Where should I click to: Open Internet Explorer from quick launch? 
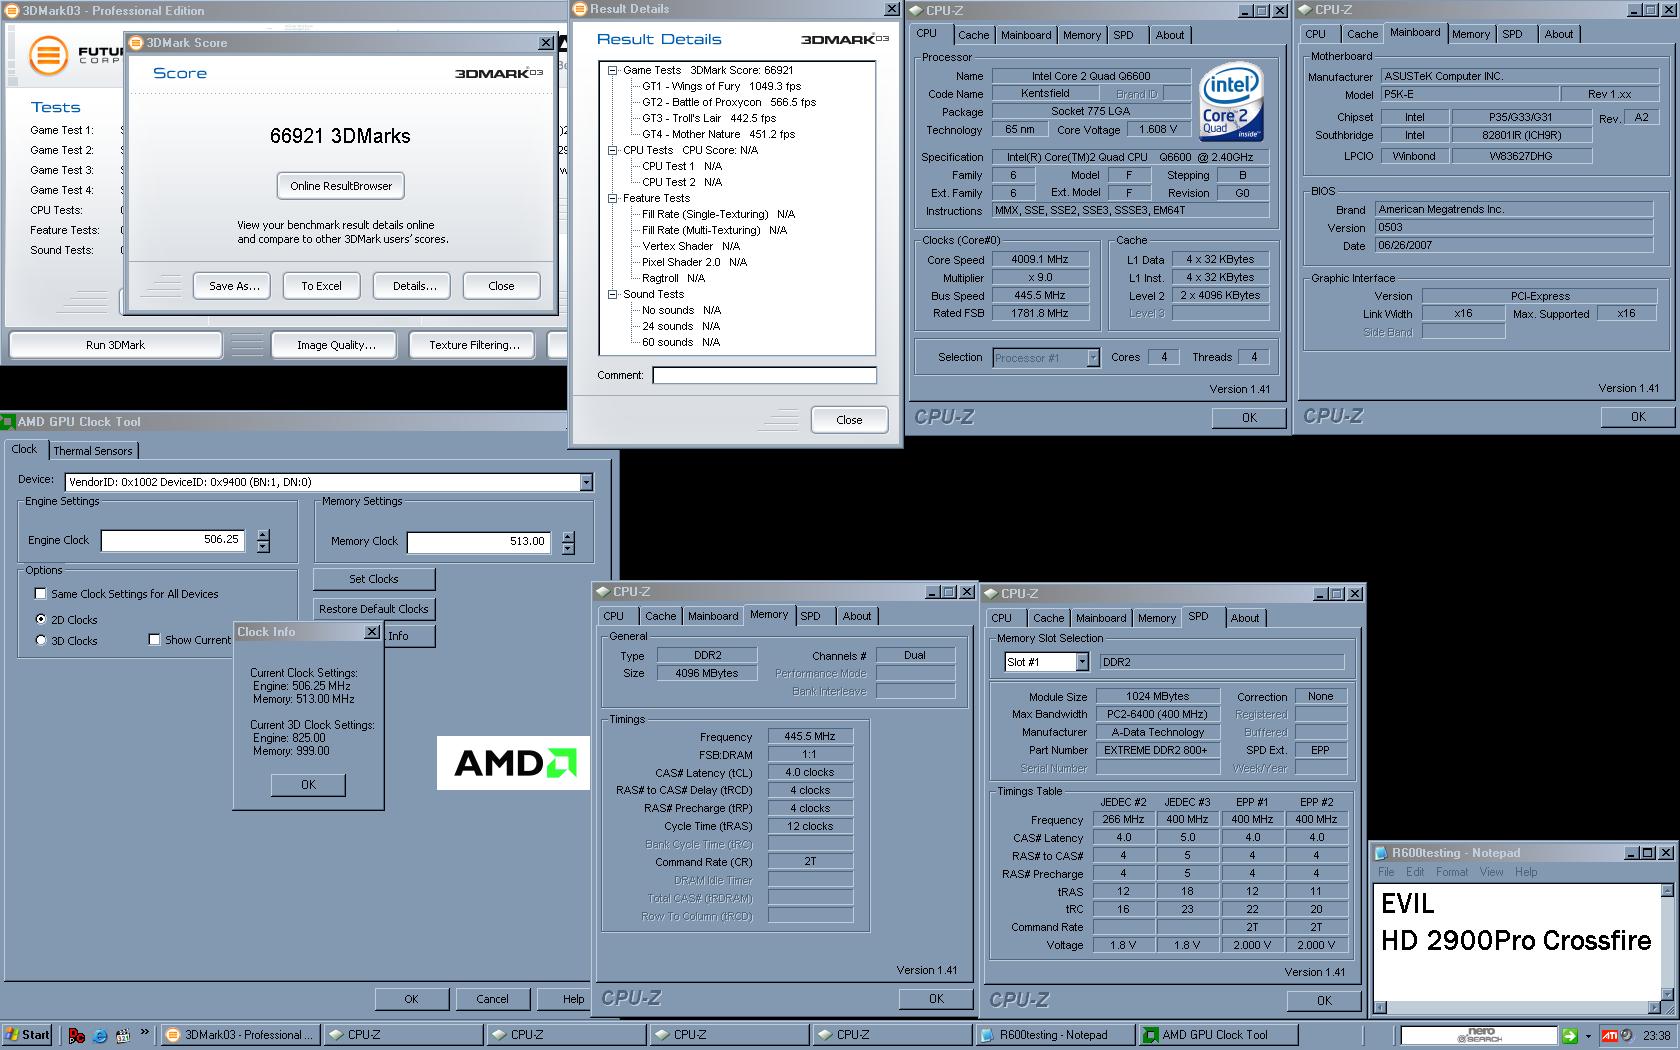(x=100, y=1036)
